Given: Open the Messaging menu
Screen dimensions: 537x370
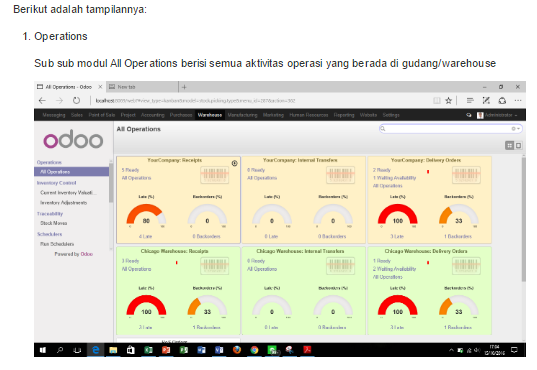Looking at the screenshot, I should [x=54, y=115].
